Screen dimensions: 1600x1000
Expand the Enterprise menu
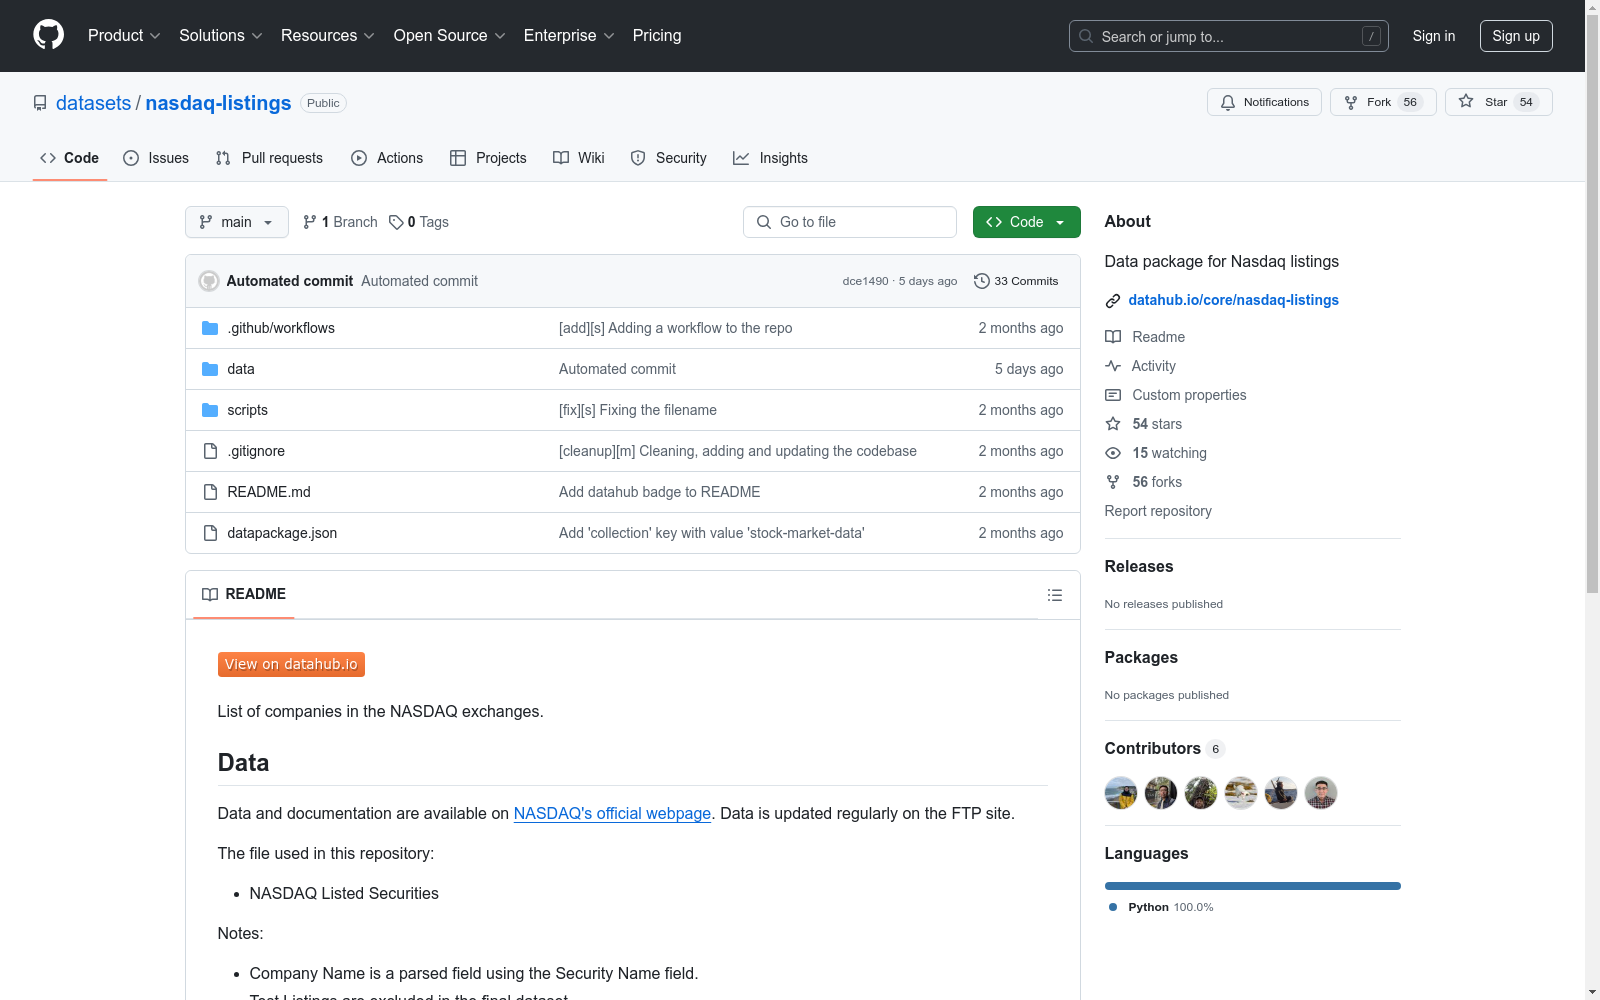point(569,36)
